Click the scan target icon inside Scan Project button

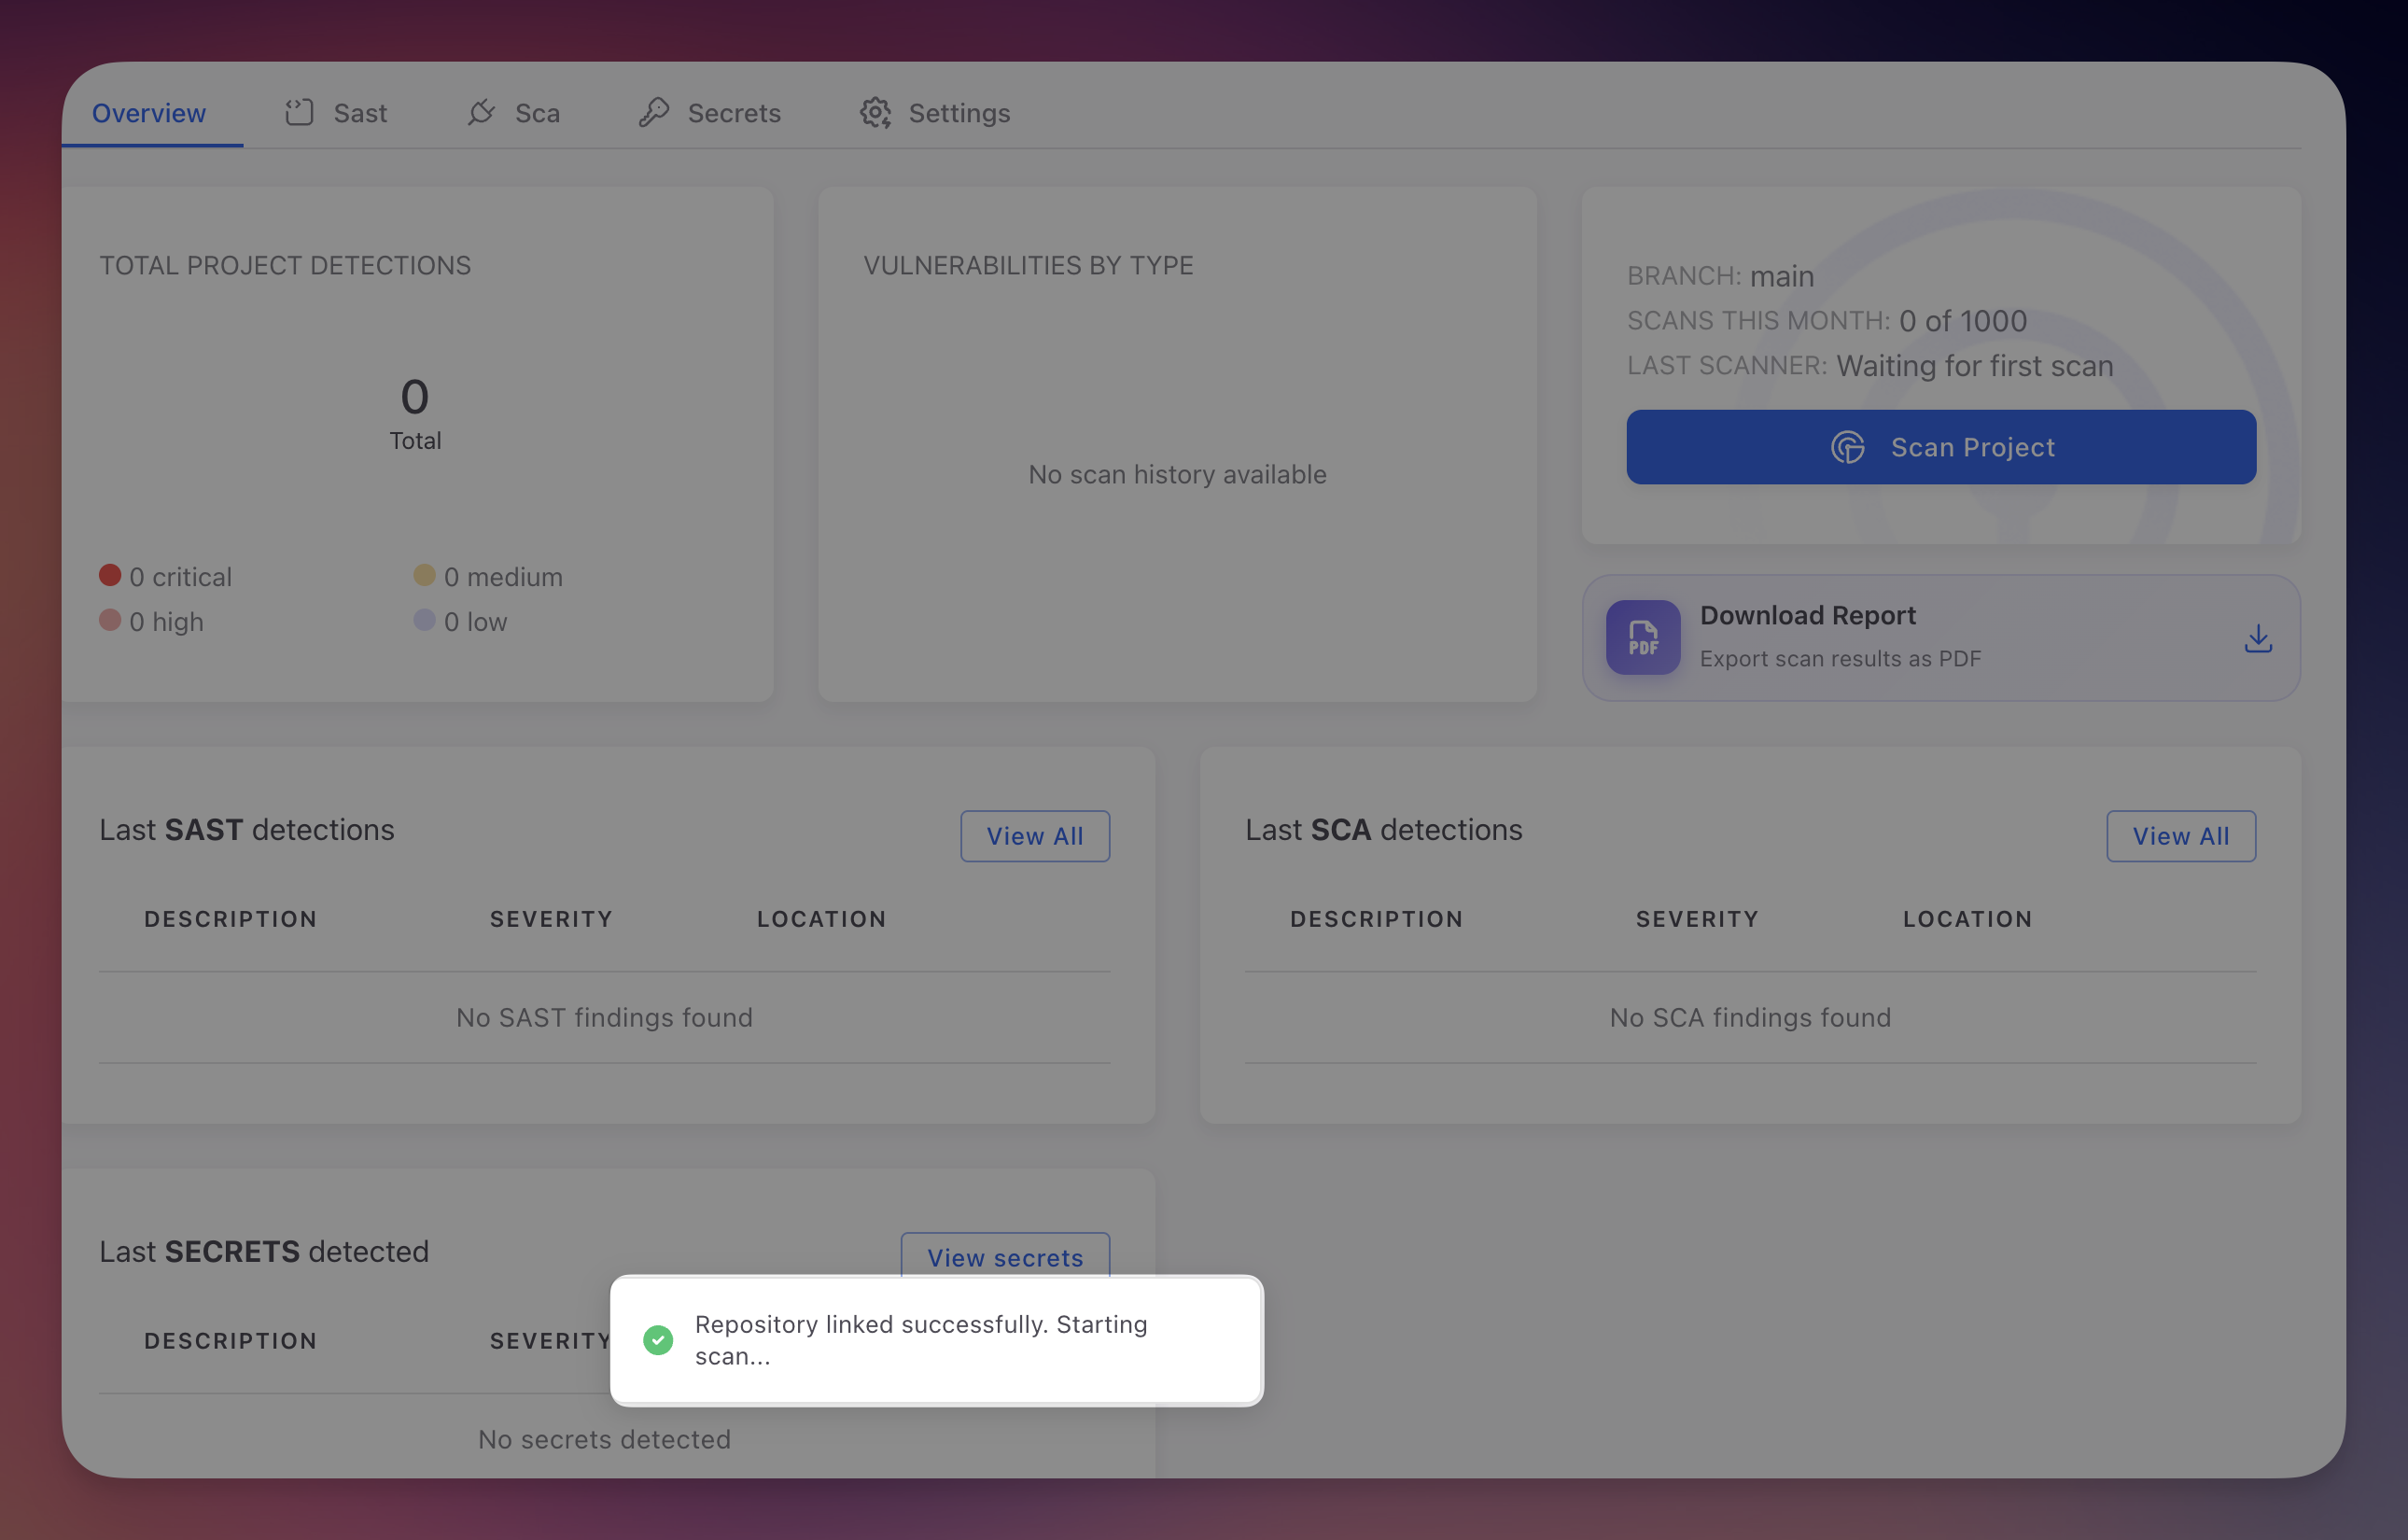tap(1848, 447)
